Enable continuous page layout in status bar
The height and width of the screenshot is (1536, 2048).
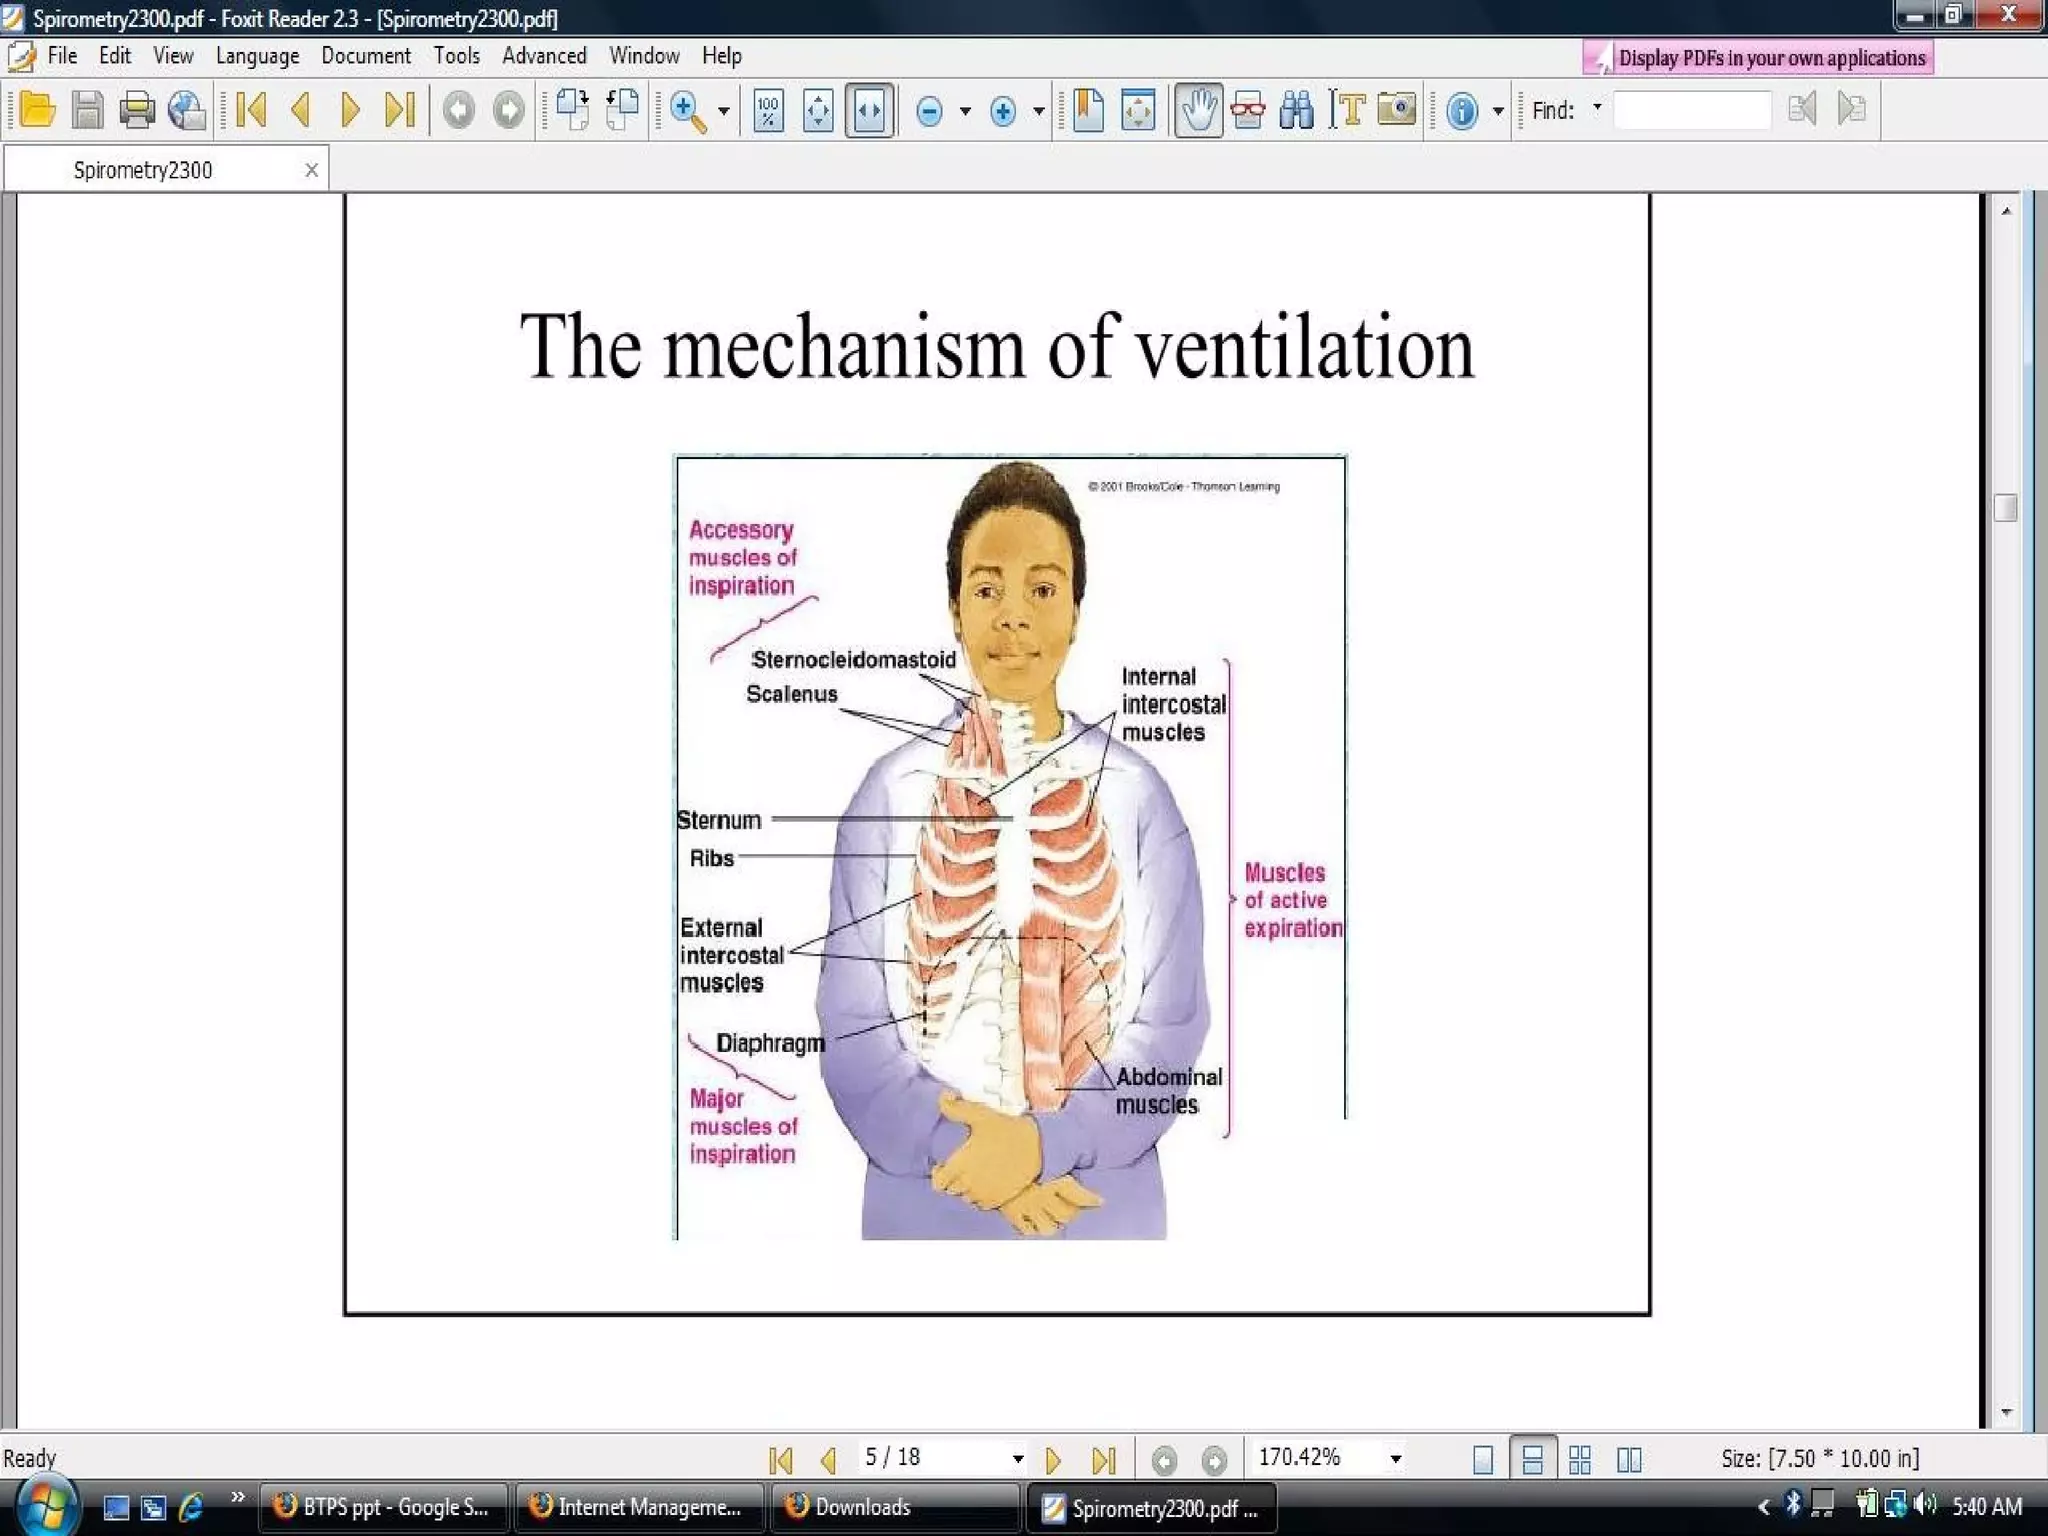[x=1531, y=1460]
